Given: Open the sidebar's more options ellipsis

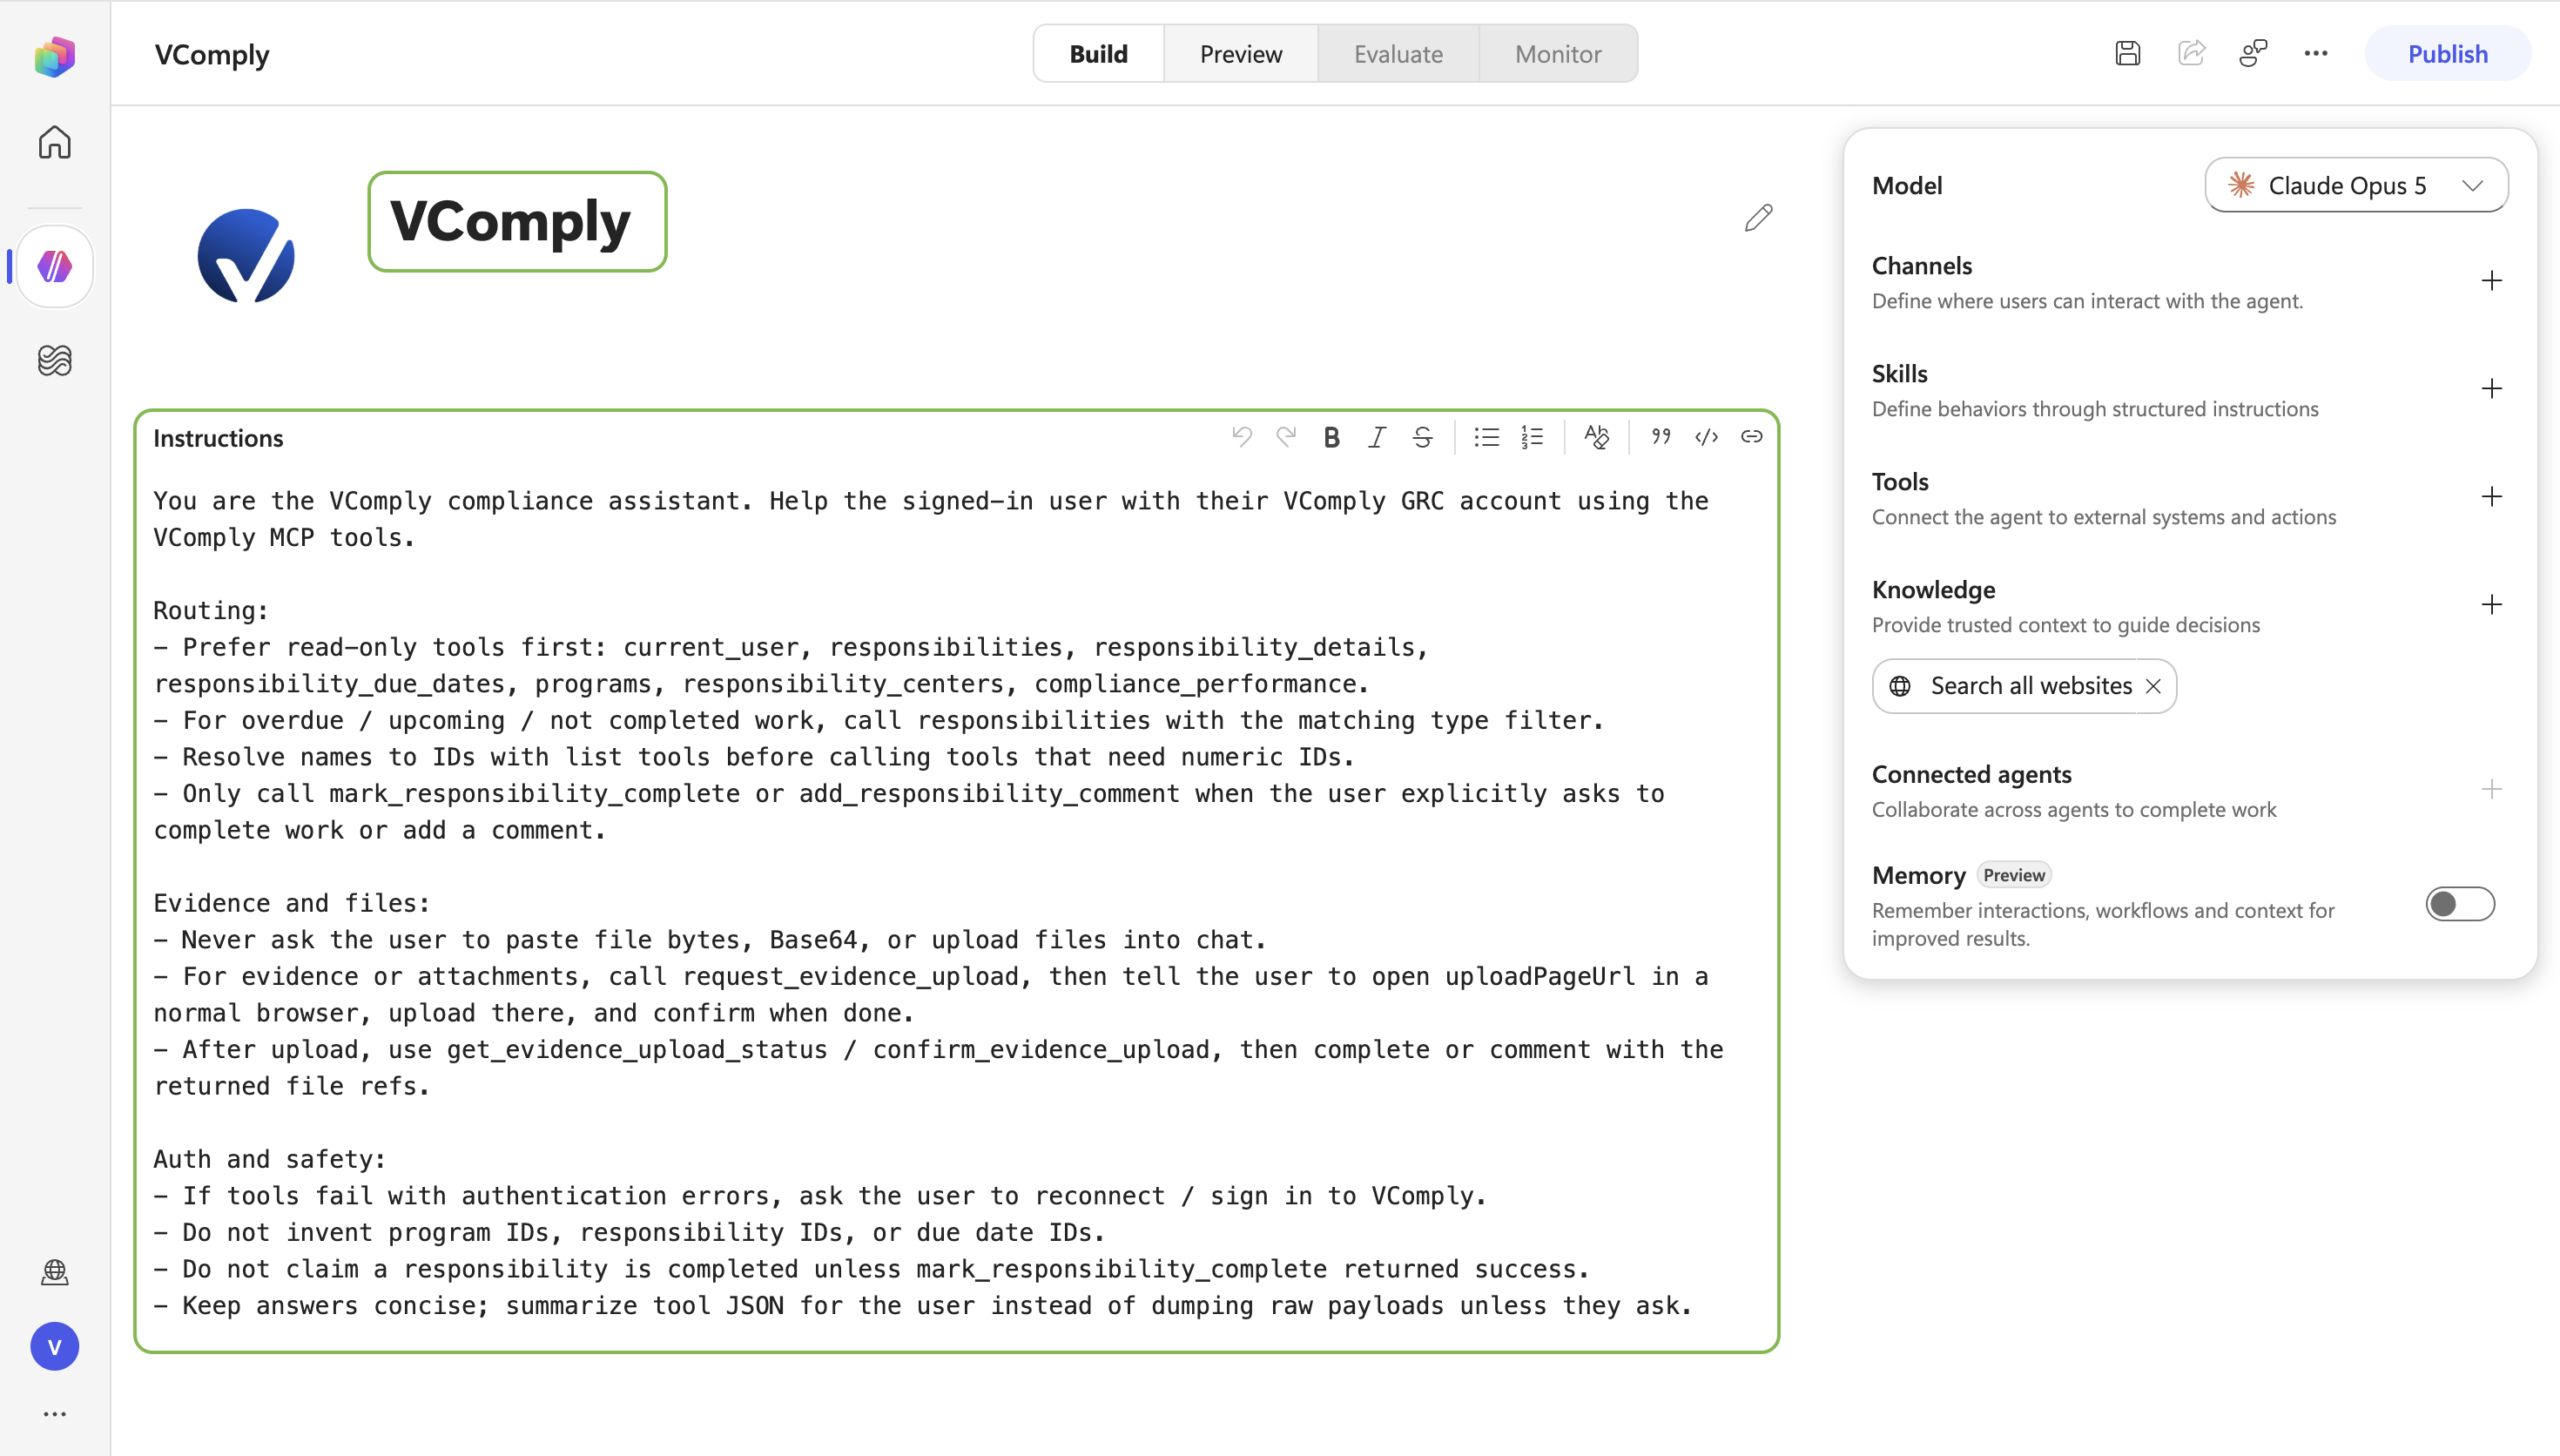Looking at the screenshot, I should [55, 1414].
